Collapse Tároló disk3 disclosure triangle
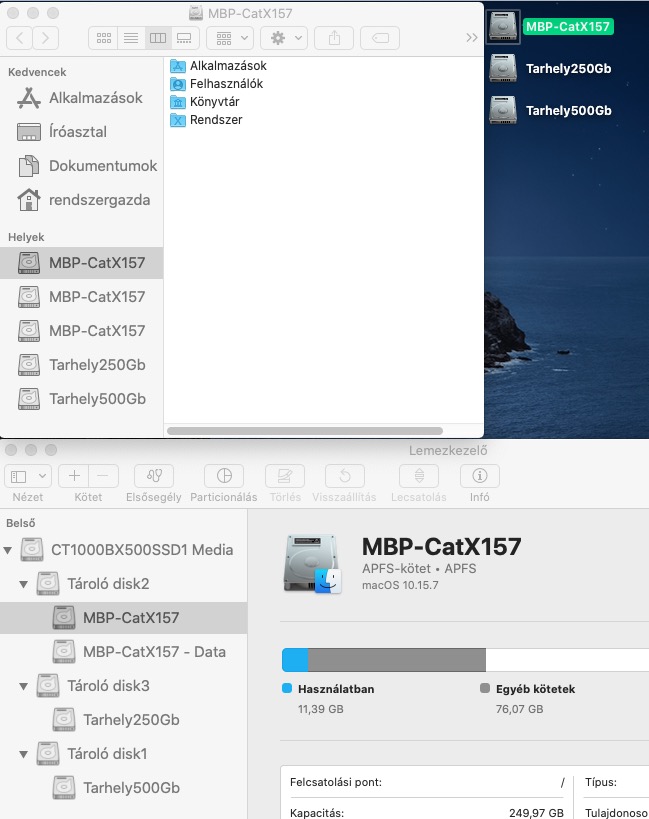 23,686
